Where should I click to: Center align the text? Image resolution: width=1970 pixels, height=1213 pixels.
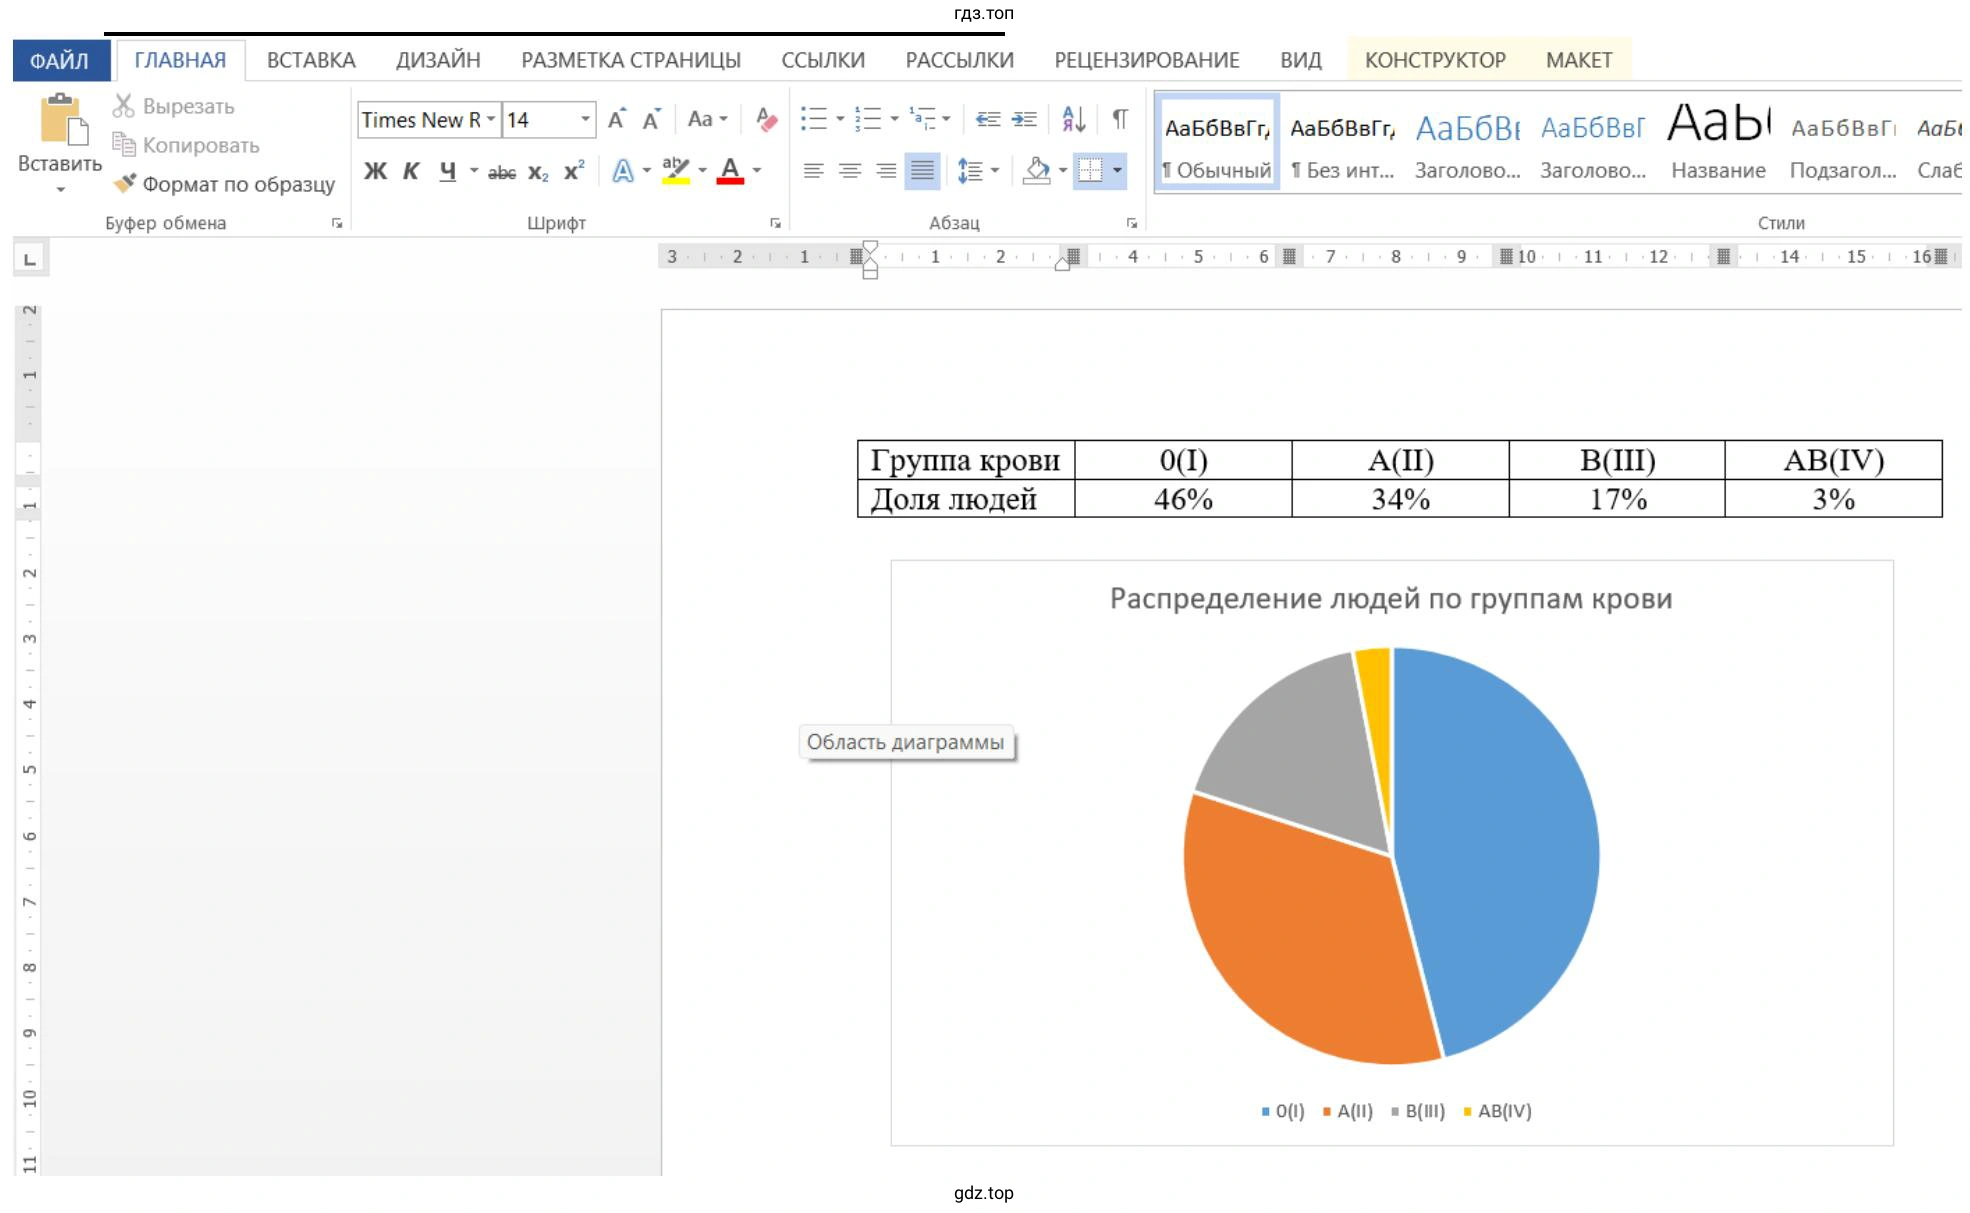(850, 171)
